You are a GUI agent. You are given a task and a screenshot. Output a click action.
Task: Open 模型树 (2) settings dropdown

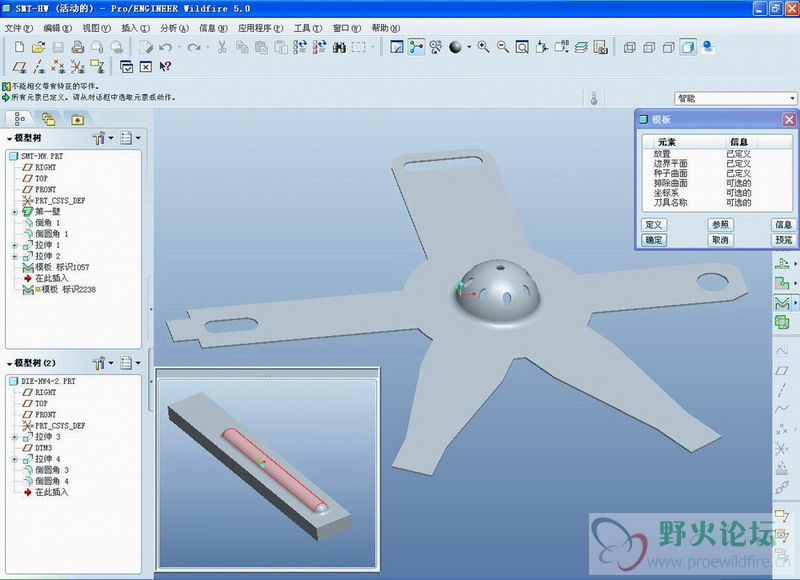[x=103, y=363]
